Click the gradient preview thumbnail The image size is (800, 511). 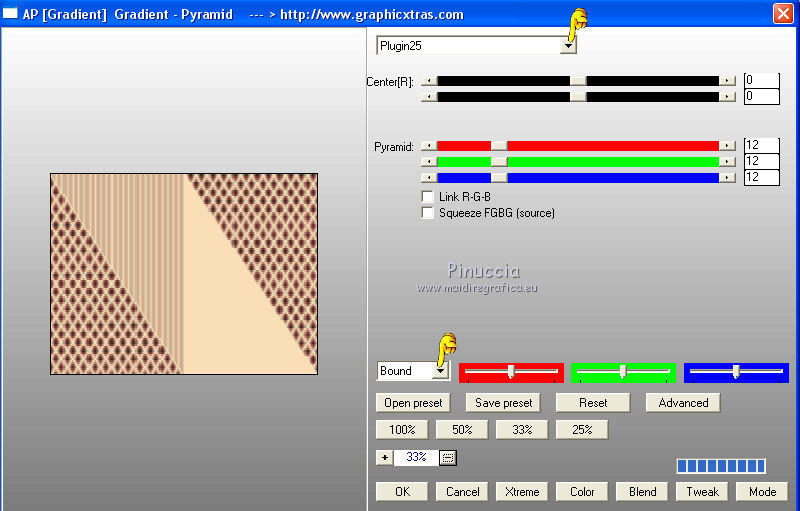(184, 274)
